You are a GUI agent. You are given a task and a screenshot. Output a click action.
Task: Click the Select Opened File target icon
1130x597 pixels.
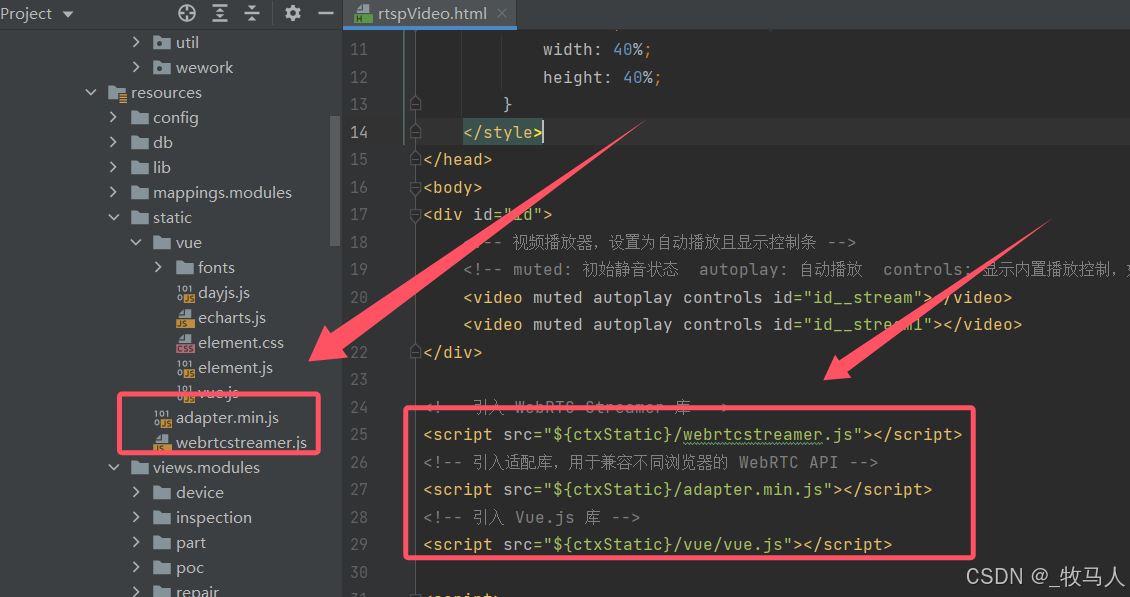tap(186, 14)
